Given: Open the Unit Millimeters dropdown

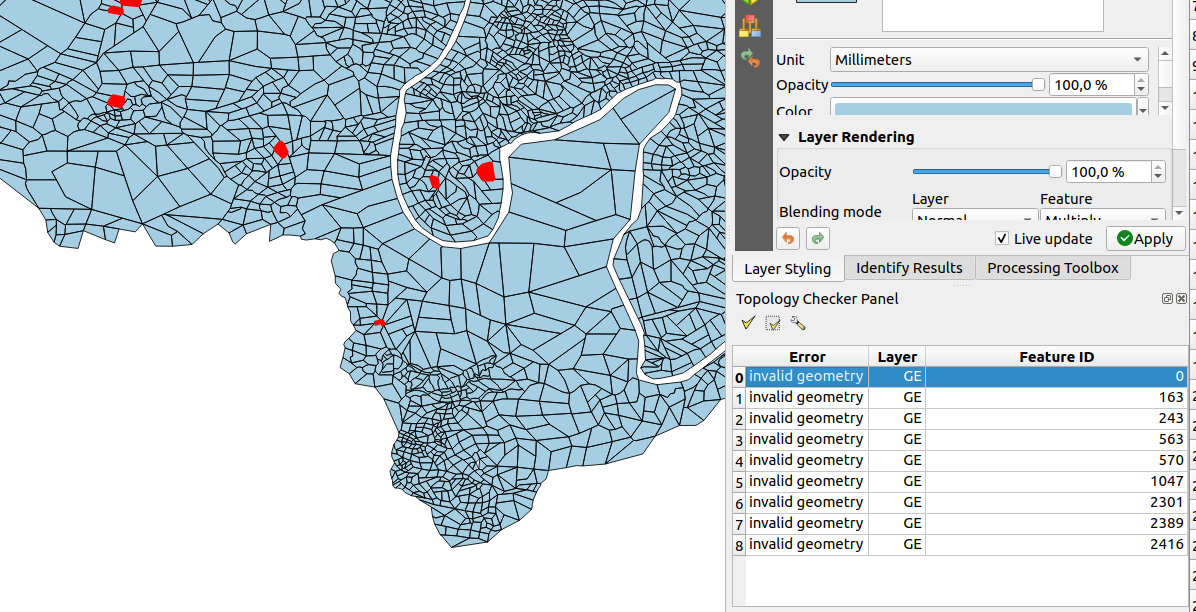Looking at the screenshot, I should tap(989, 60).
